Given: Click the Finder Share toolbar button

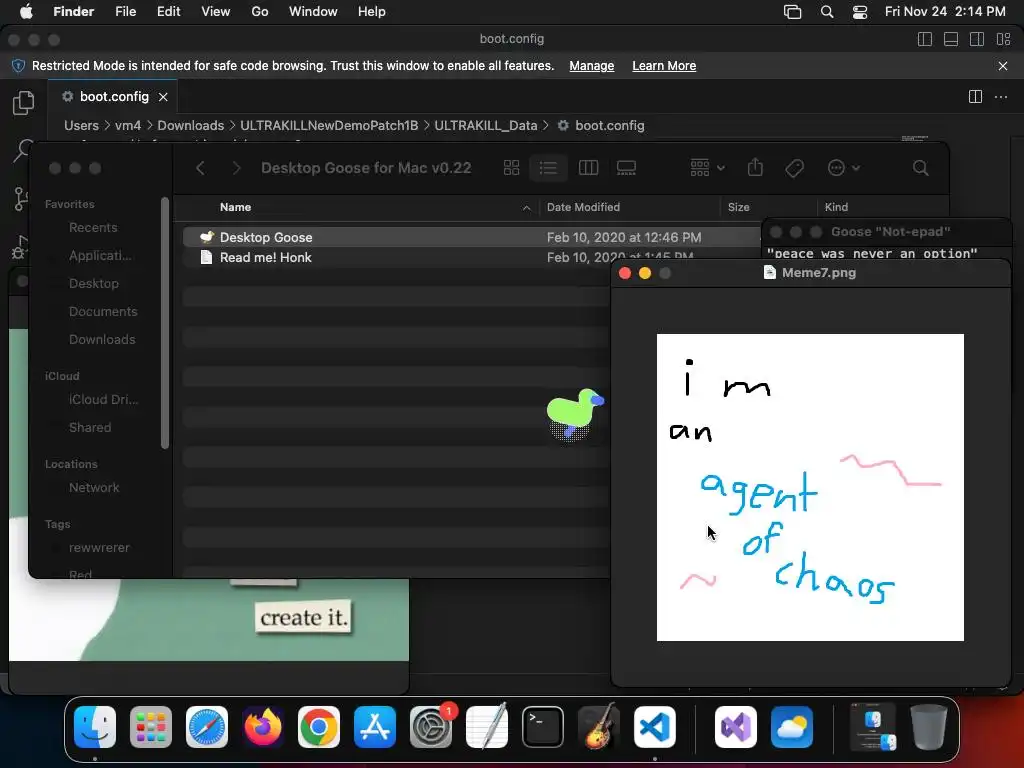Looking at the screenshot, I should pyautogui.click(x=756, y=167).
